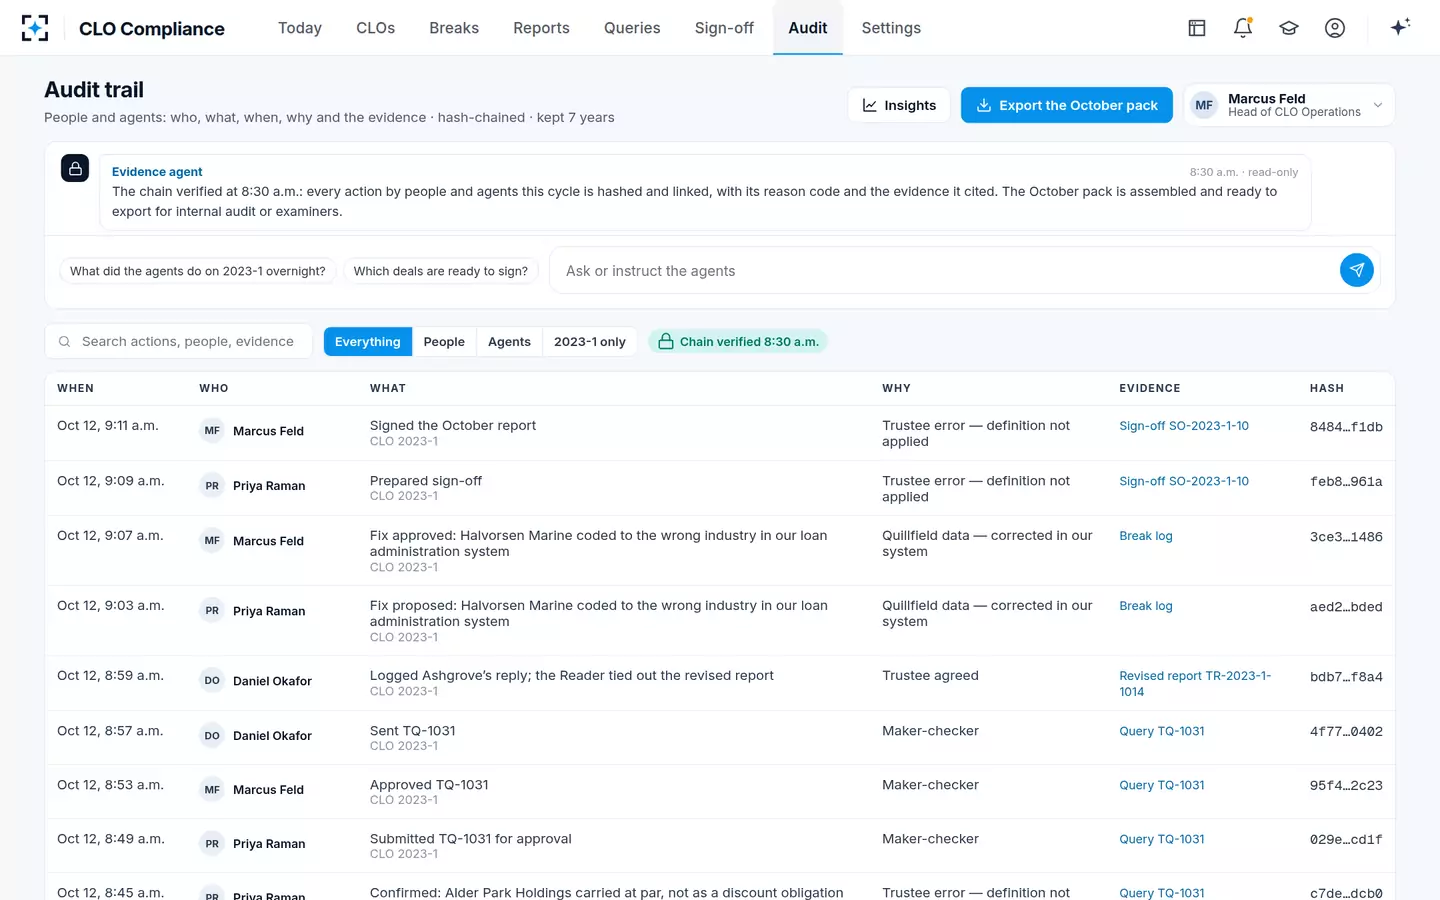
Task: Open notifications bell
Action: click(x=1243, y=28)
